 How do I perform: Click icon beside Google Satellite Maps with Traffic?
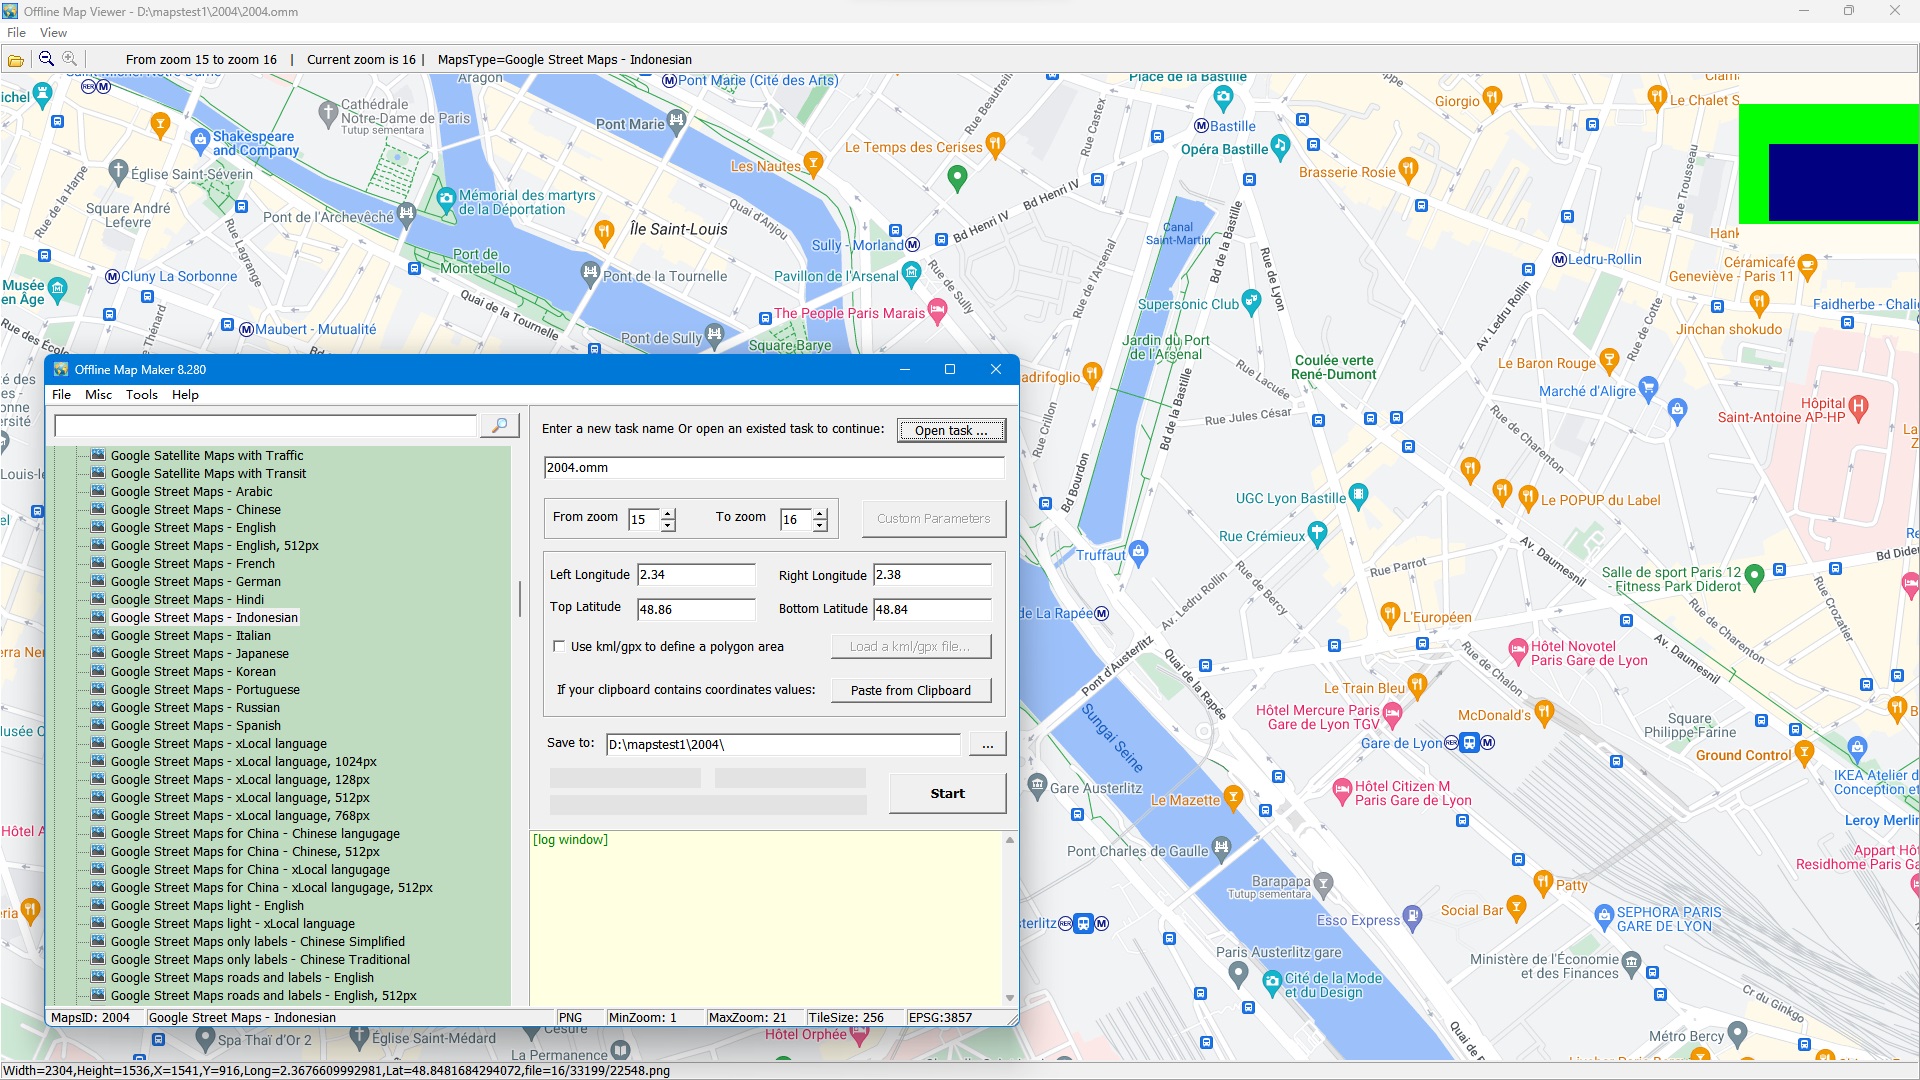tap(98, 455)
